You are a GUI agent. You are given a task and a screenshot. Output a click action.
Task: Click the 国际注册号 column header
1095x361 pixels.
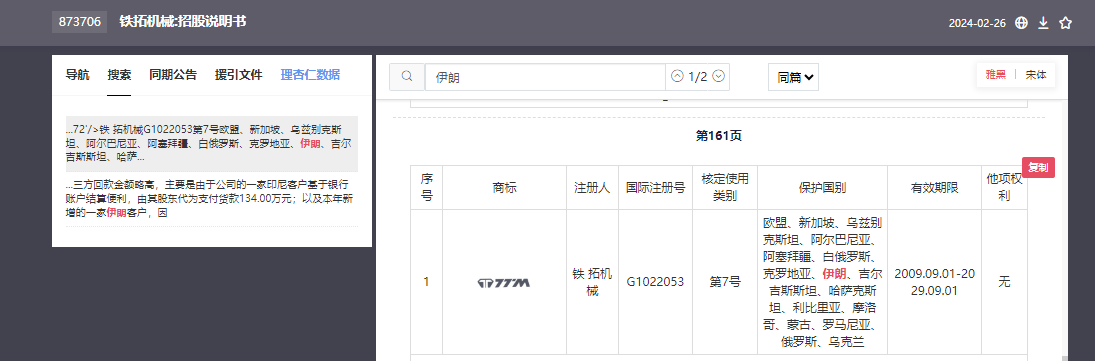[x=655, y=187]
